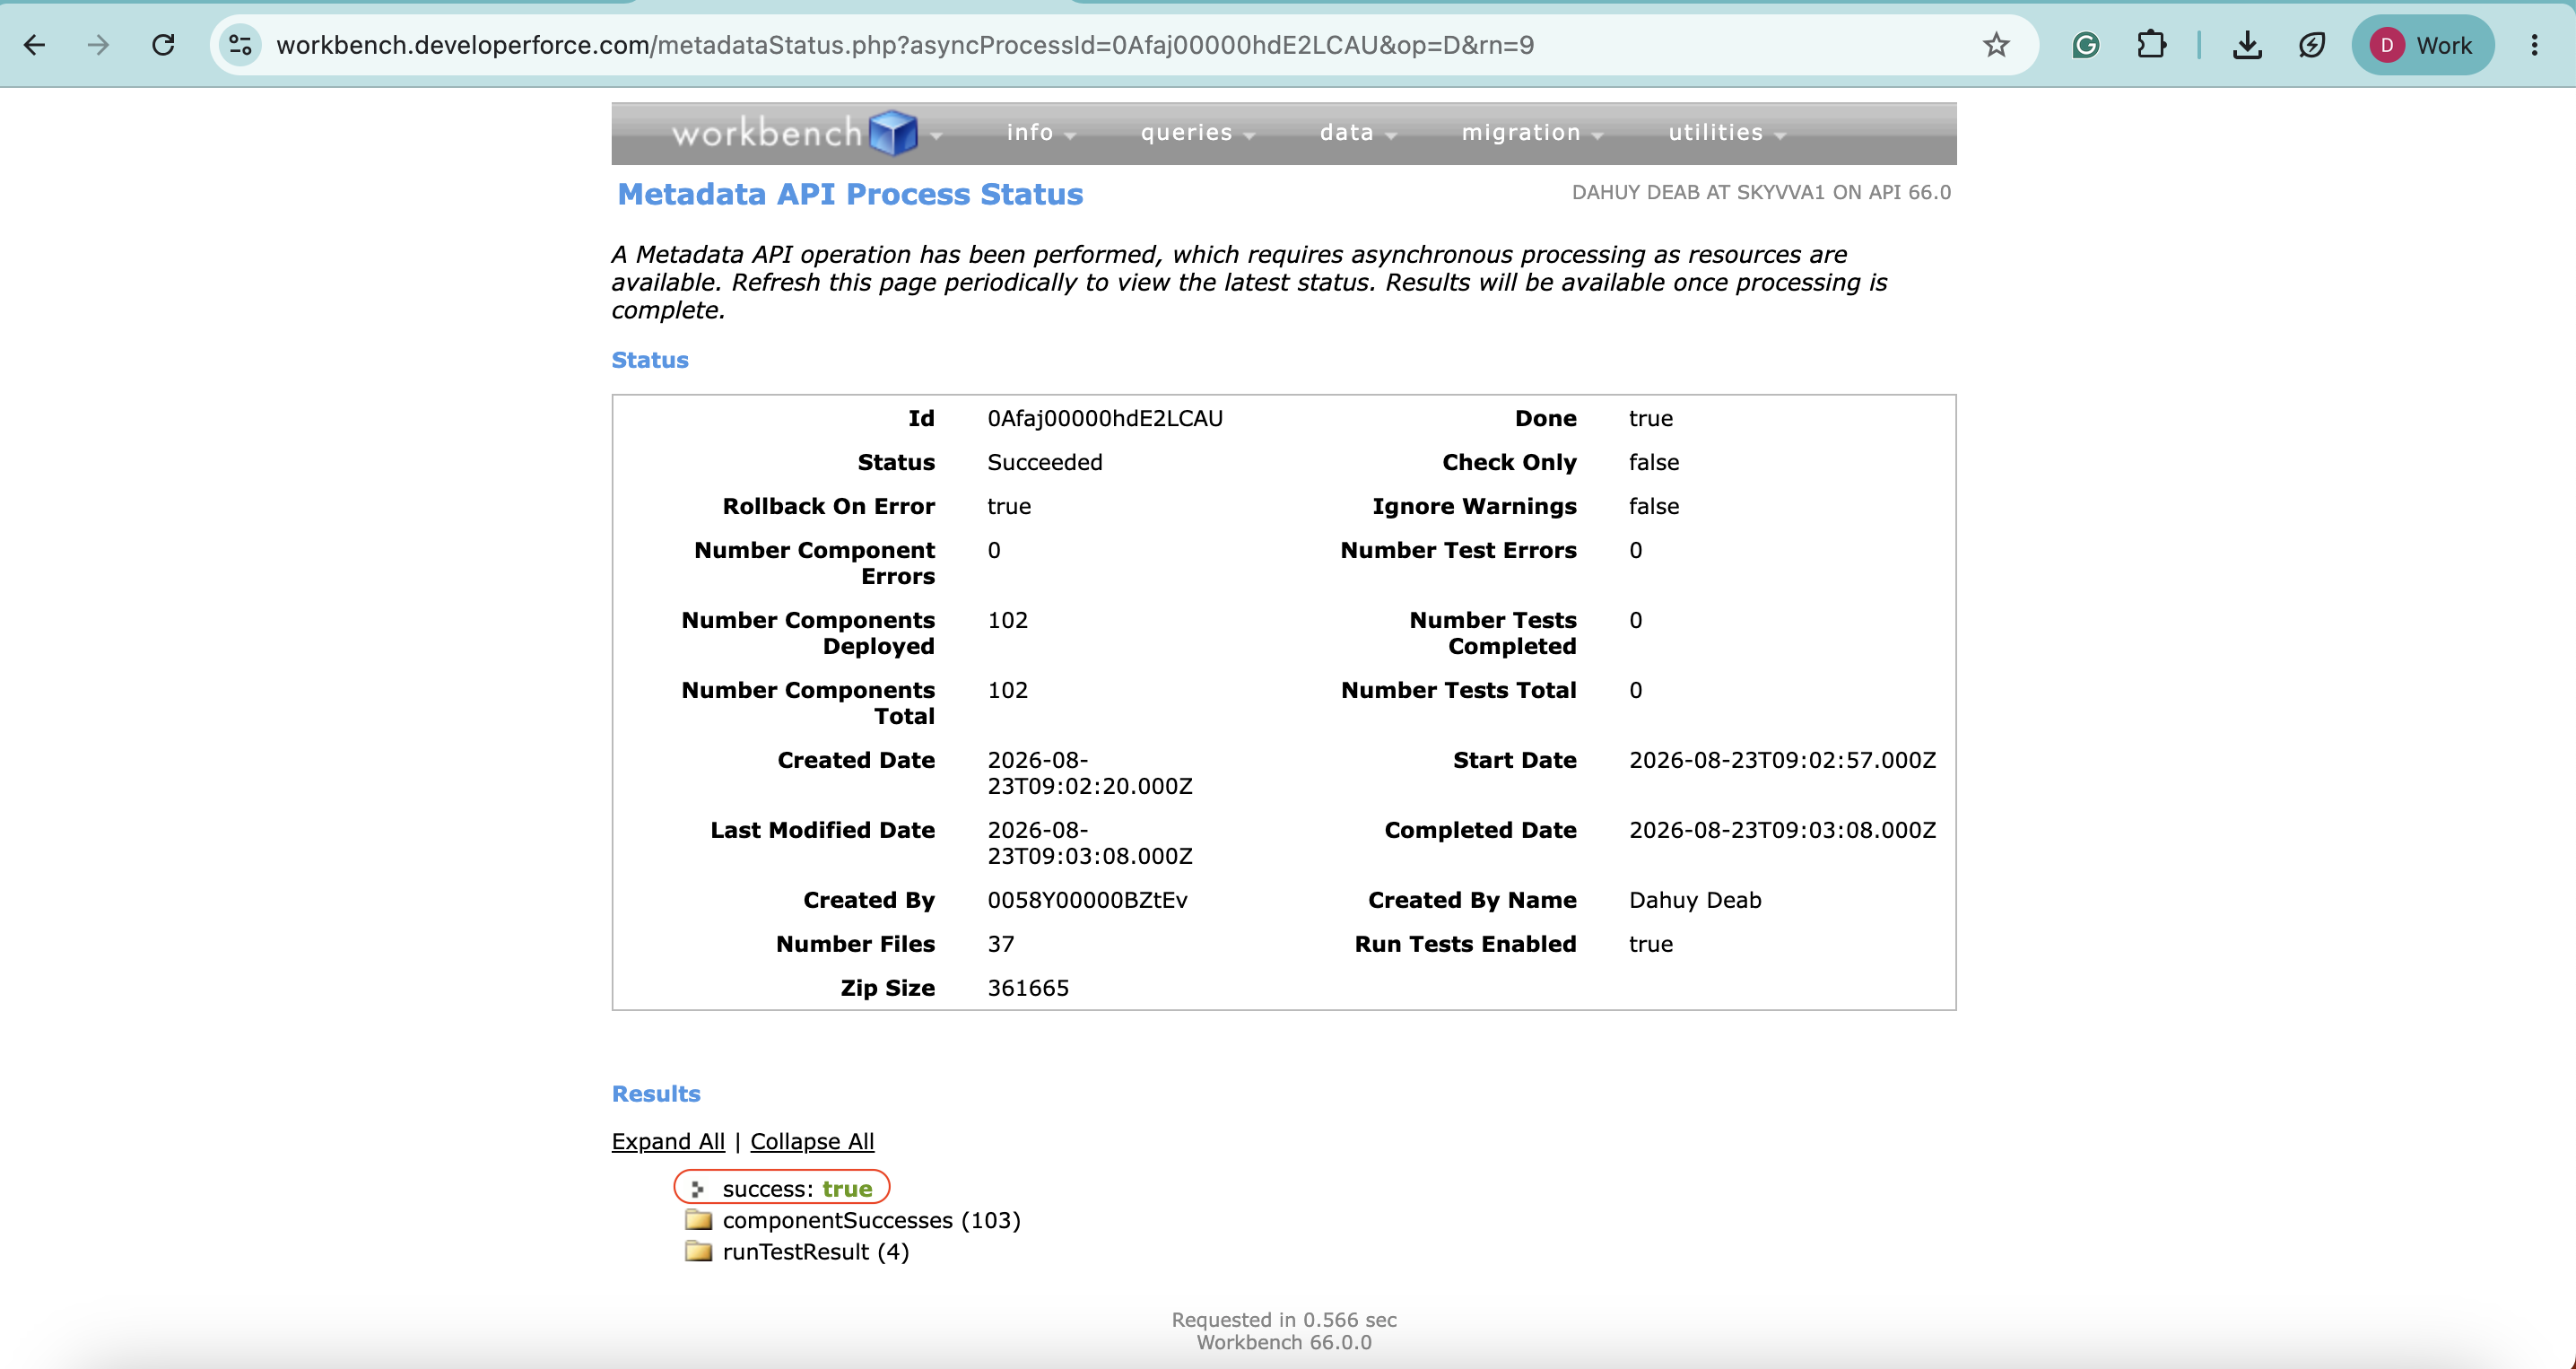2576x1369 pixels.
Task: Click the Status value Succeeded
Action: 1045,462
